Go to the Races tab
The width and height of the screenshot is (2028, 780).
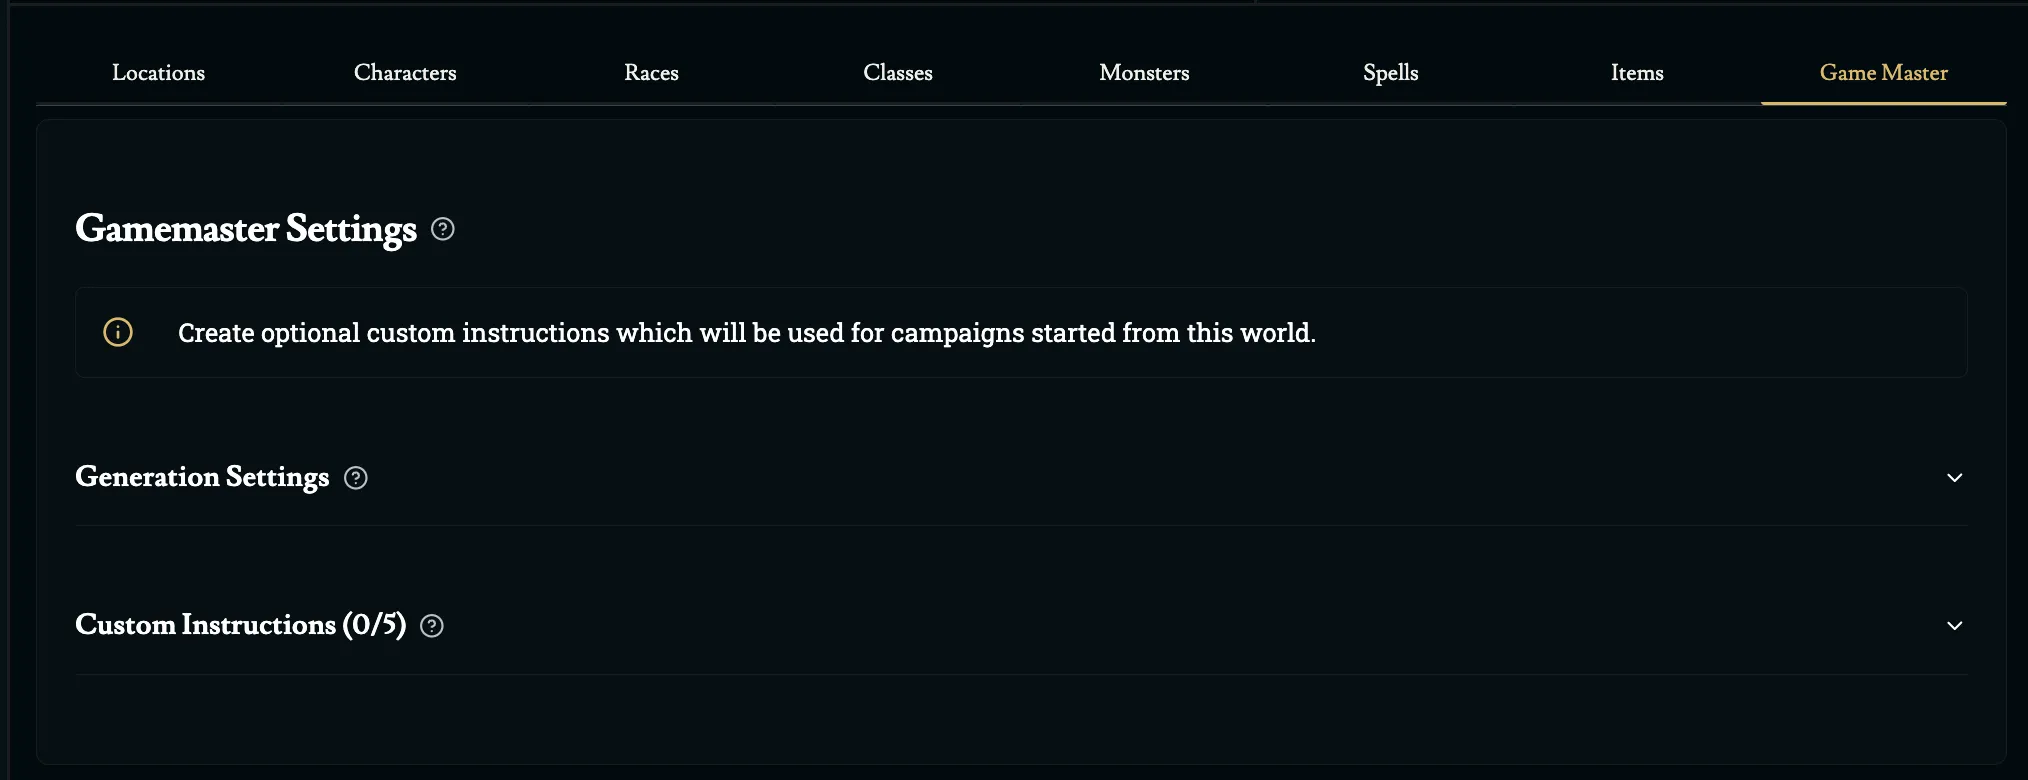tap(651, 73)
